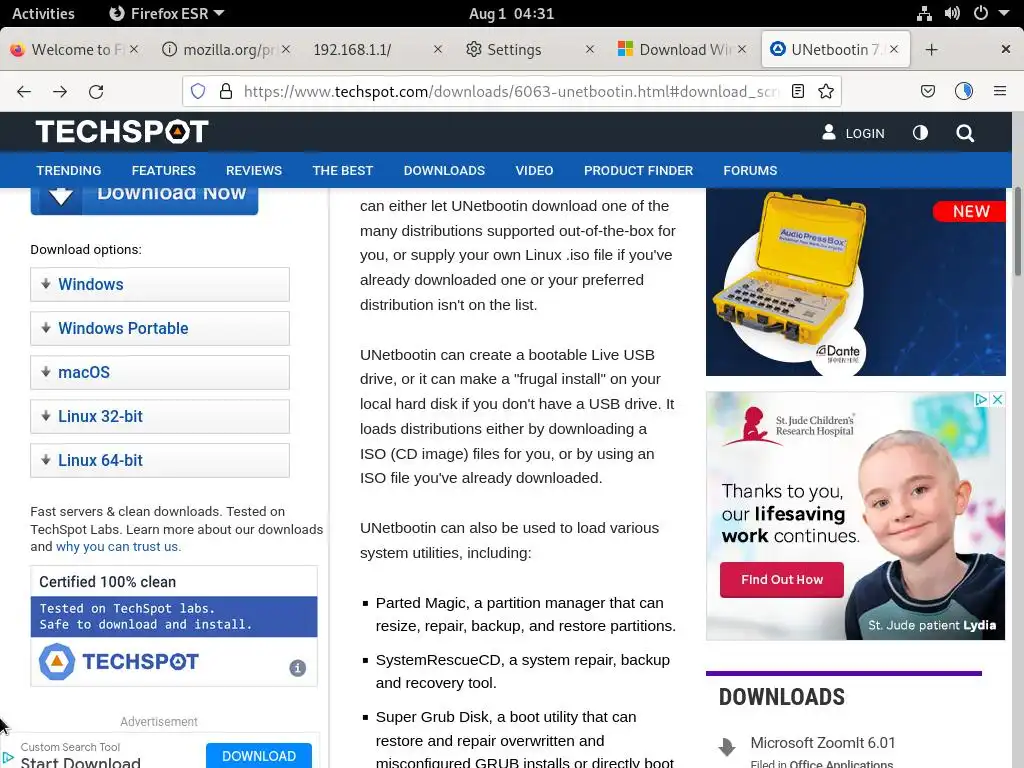The image size is (1024, 768).
Task: Open the Activities overview
Action: tap(43, 13)
